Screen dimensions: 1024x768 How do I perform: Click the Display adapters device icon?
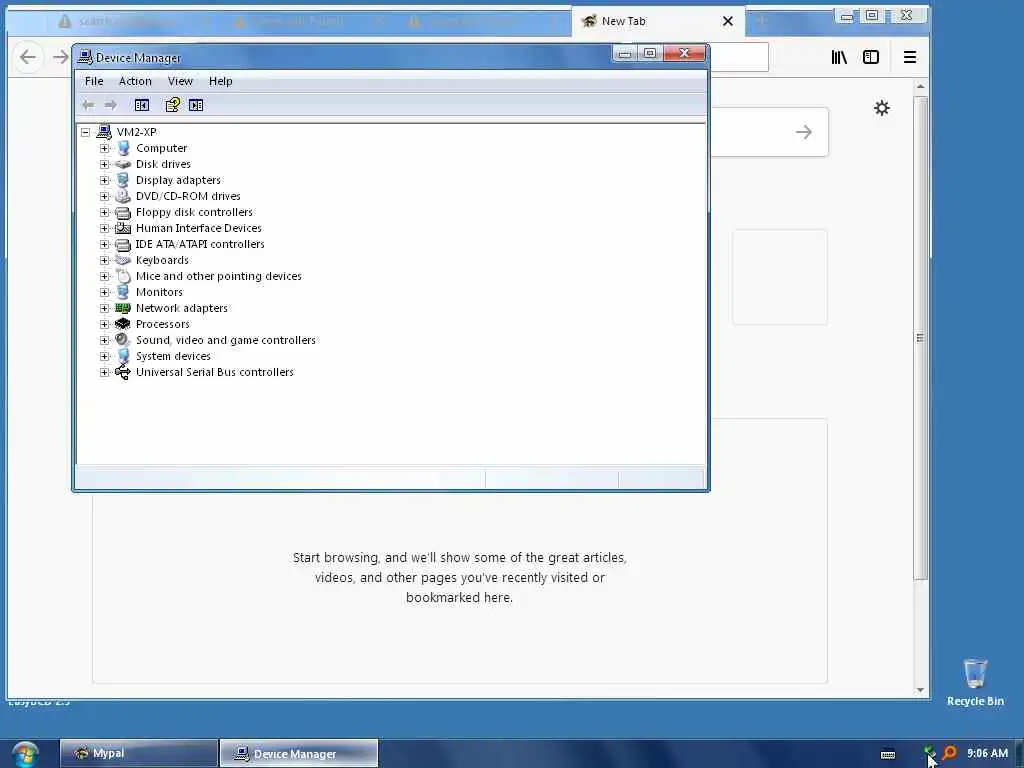point(123,180)
